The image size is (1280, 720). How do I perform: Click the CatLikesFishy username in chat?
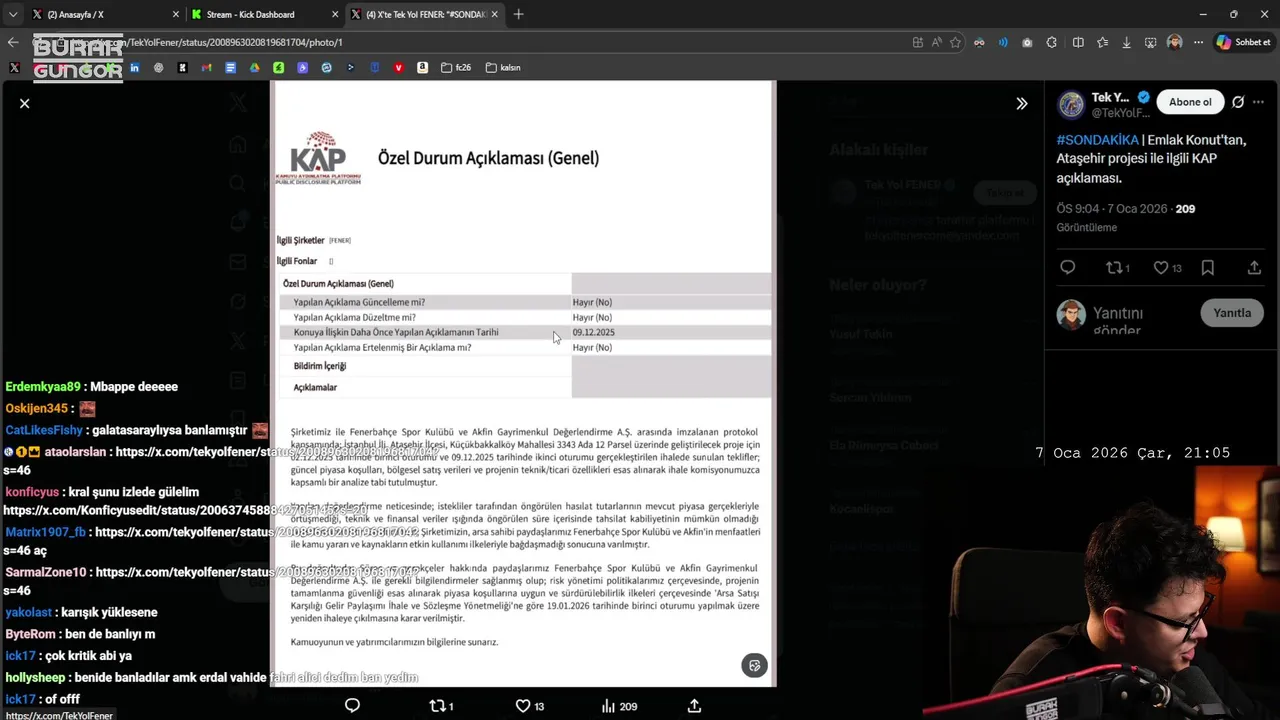(x=44, y=430)
